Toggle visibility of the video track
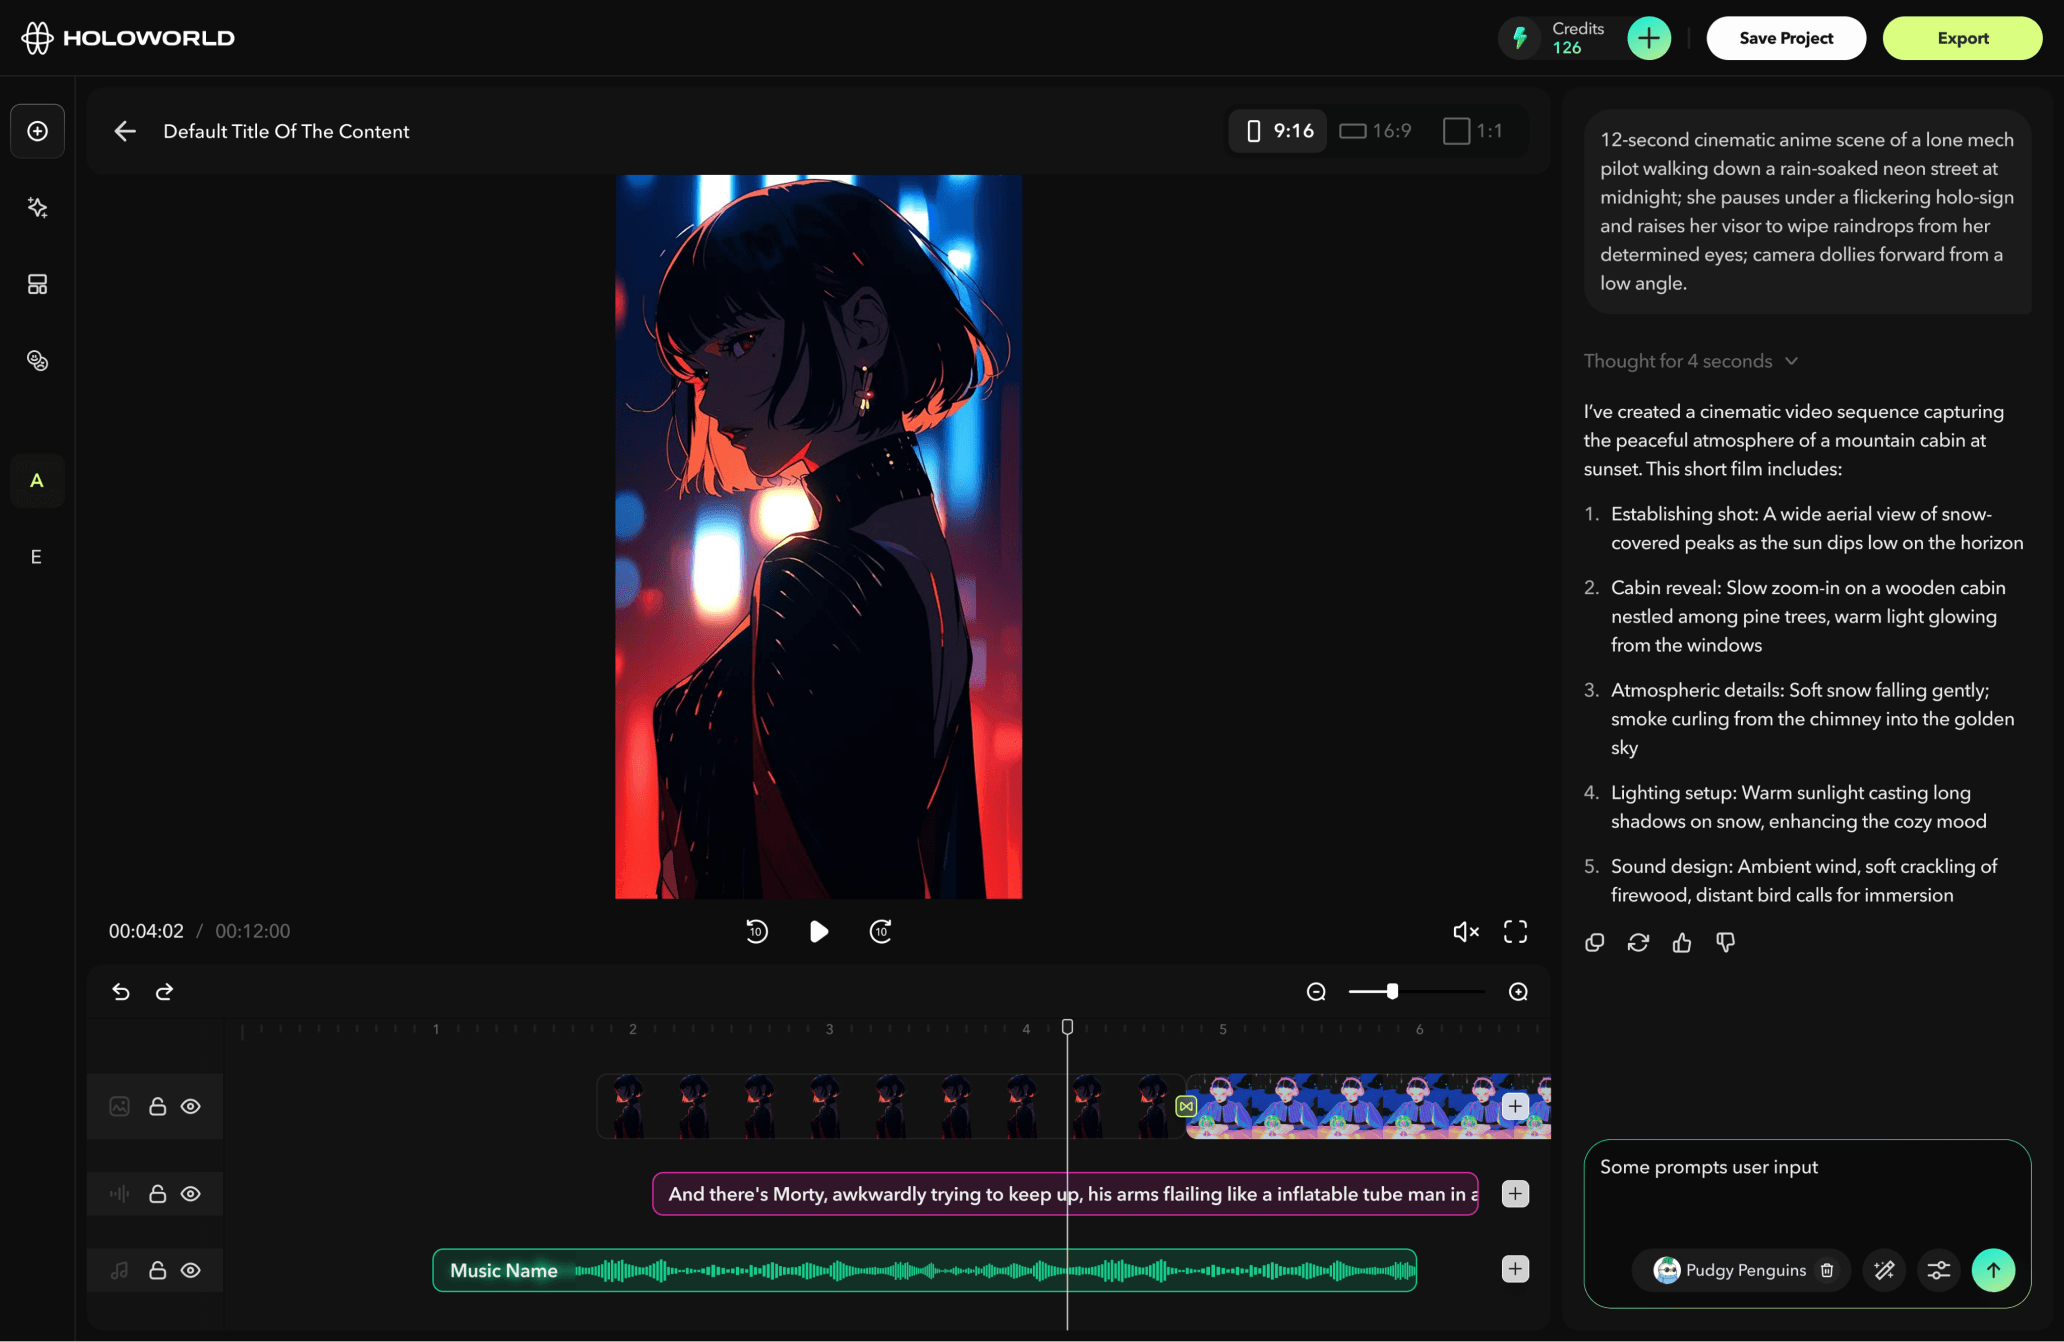Viewport: 2064px width, 1342px height. 191,1106
